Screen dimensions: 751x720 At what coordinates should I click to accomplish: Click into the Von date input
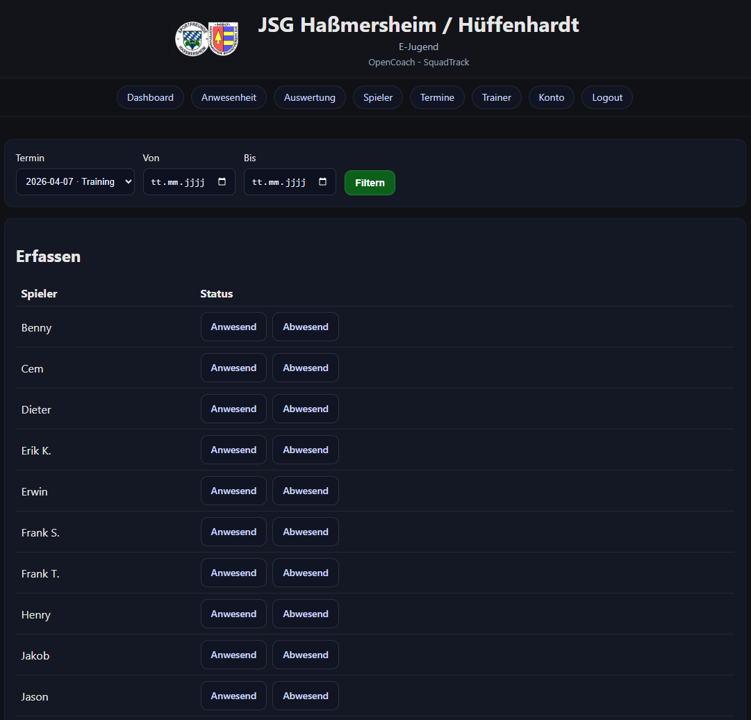(x=178, y=182)
